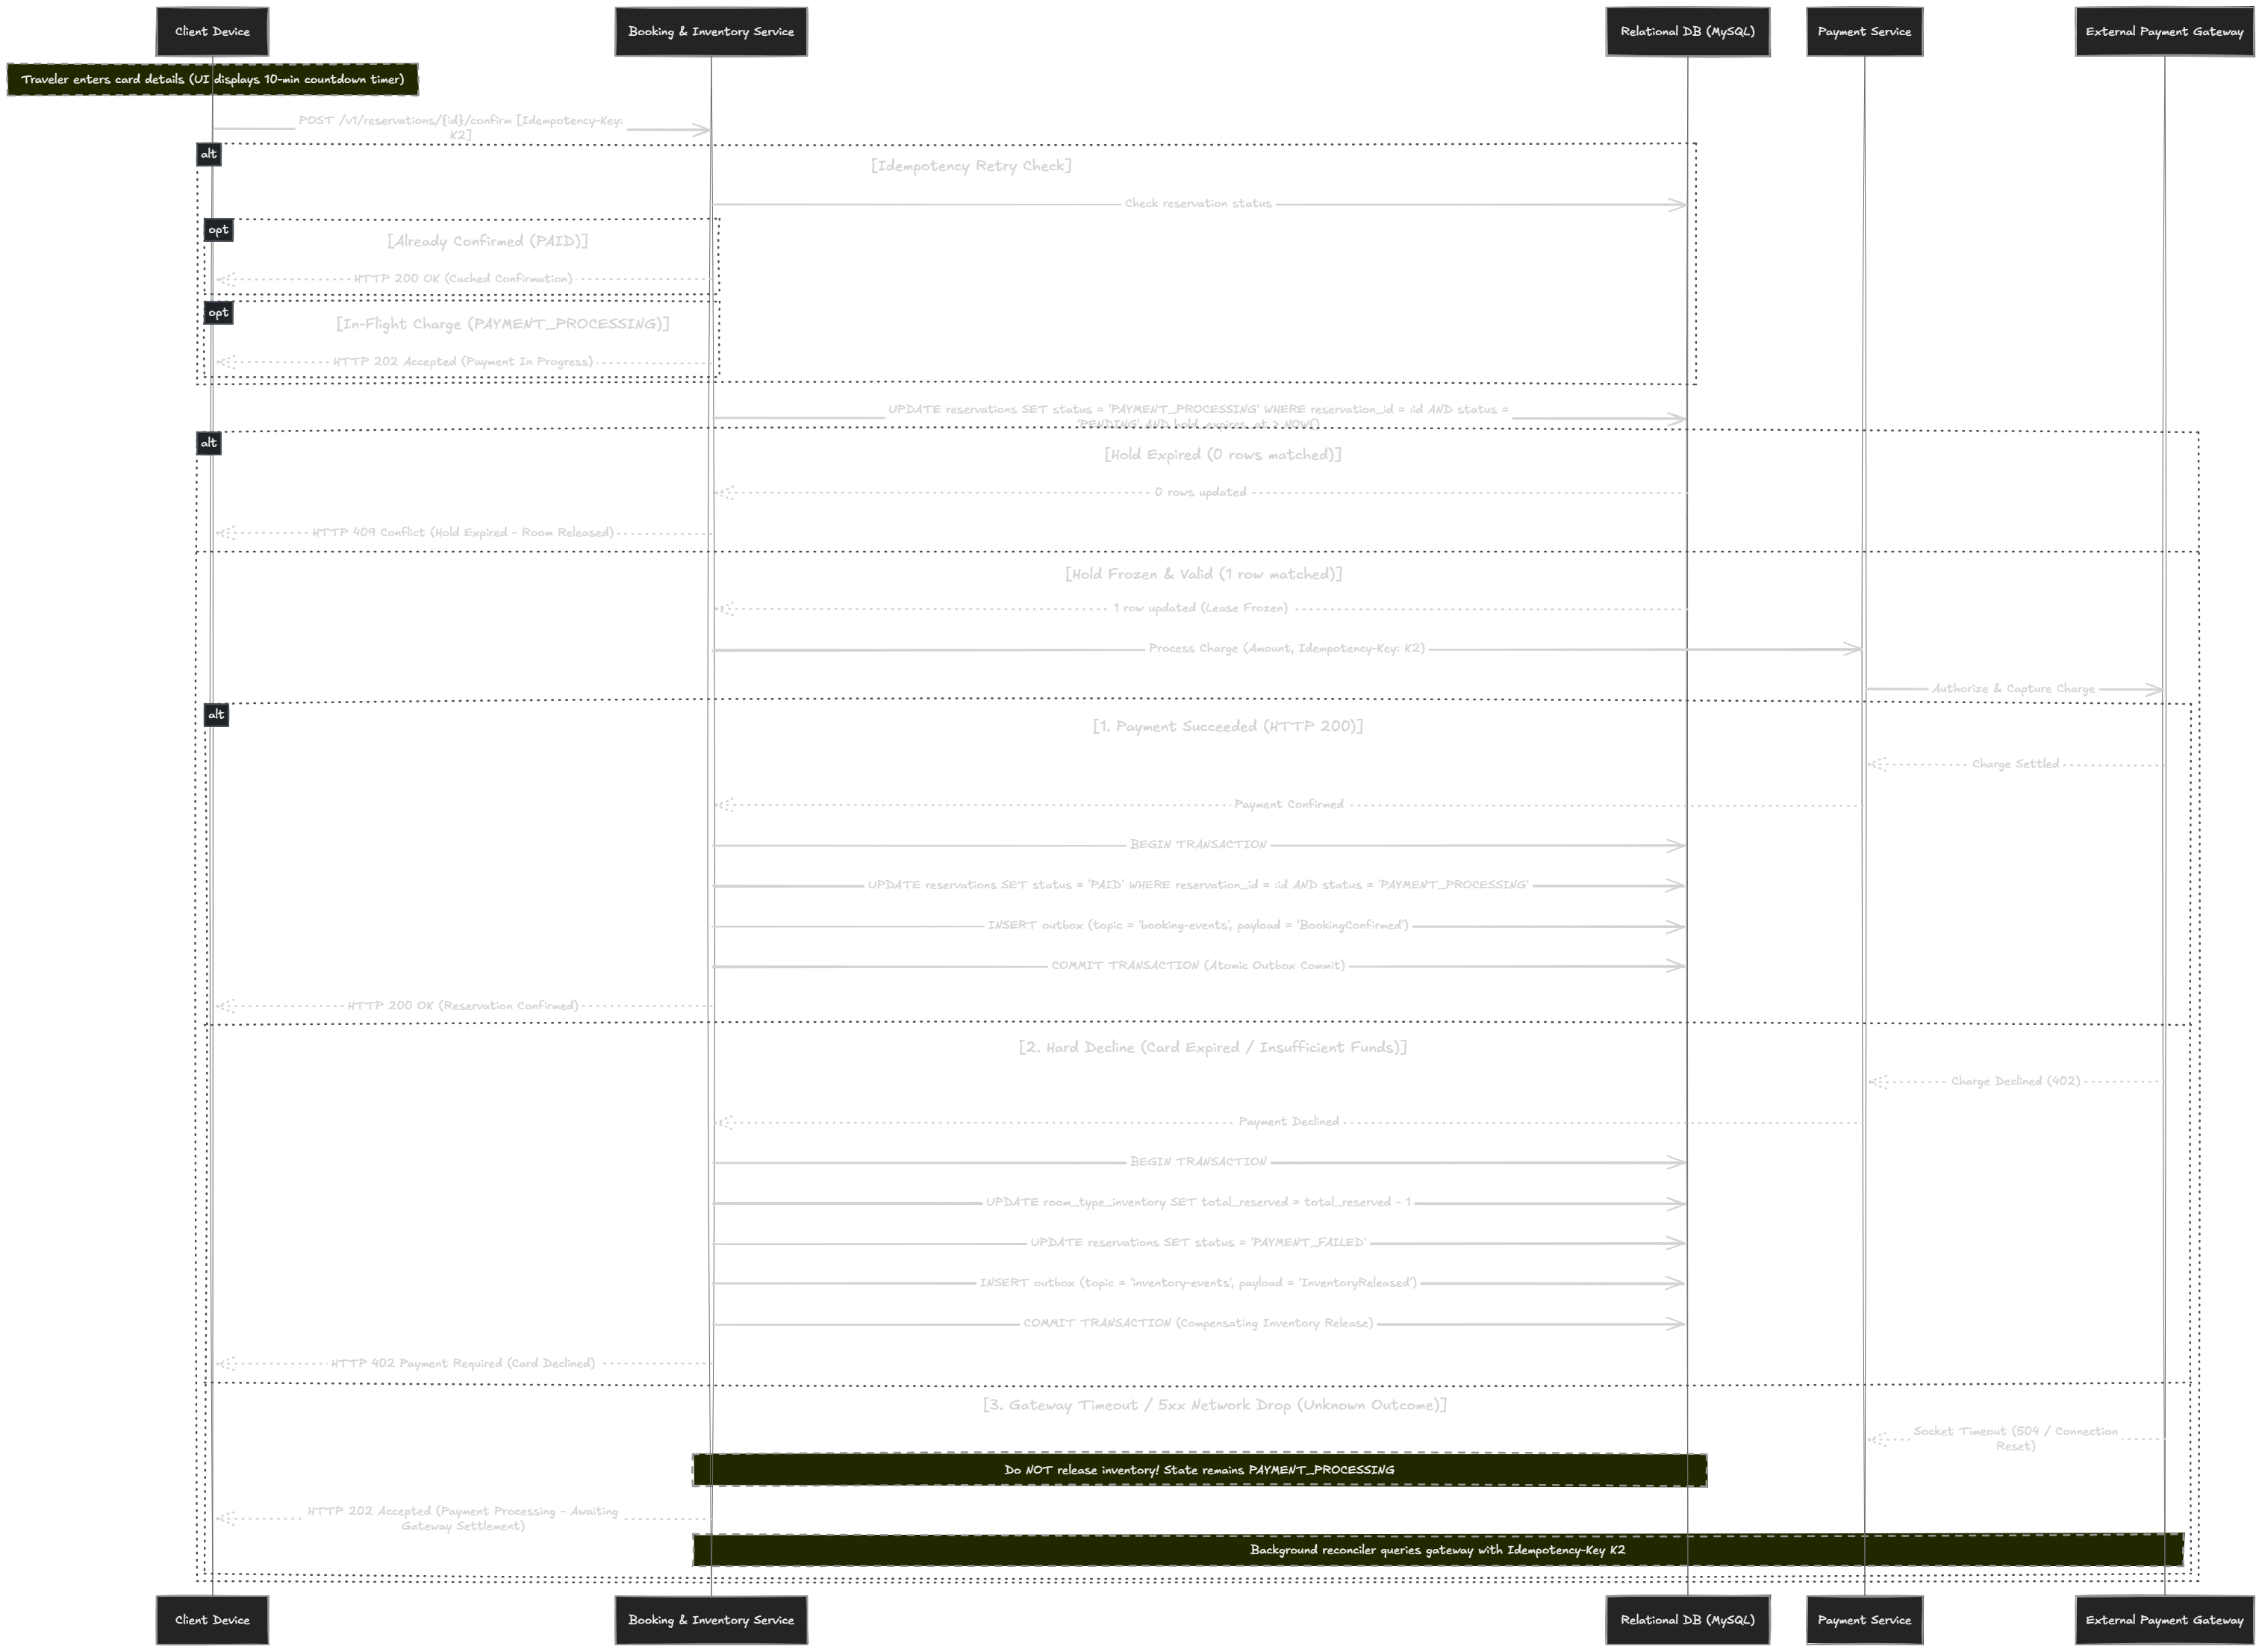This screenshot has width=2262, height=1652.
Task: Select the bottom Payment Service participant box
Action: click(1864, 1620)
